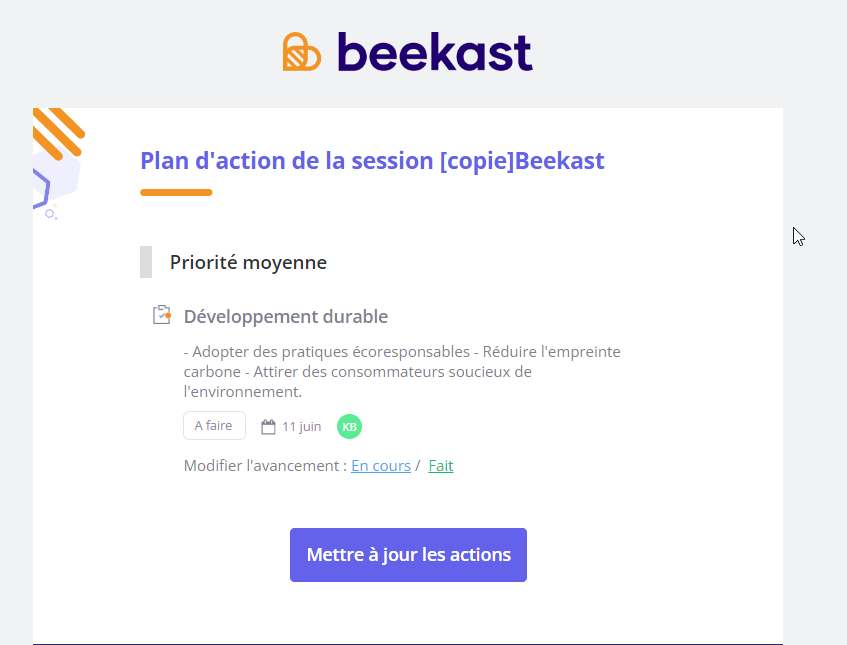Image resolution: width=847 pixels, height=645 pixels.
Task: Click the beekast wordmark text
Action: click(x=435, y=52)
